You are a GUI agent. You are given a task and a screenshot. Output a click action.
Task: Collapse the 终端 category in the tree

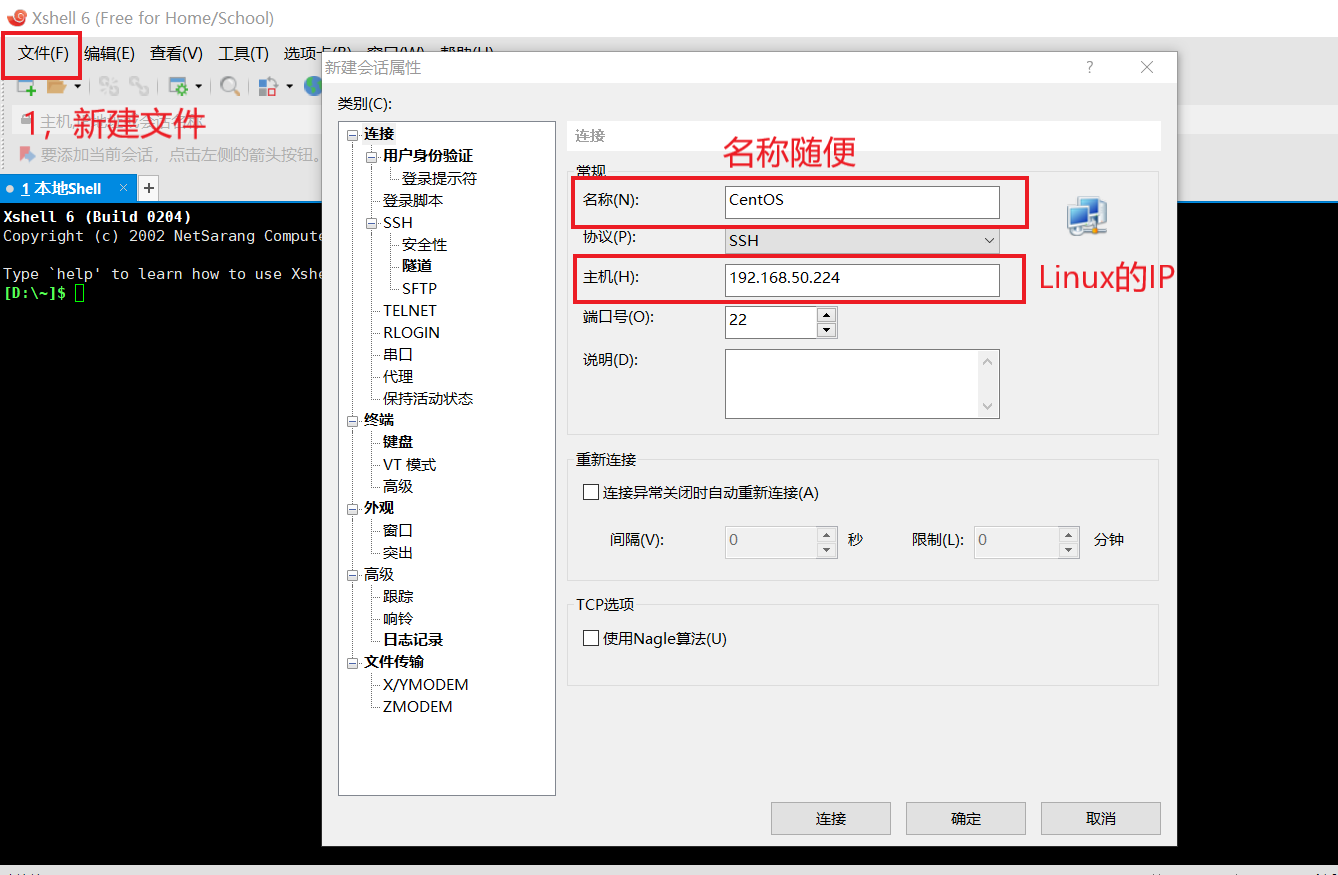tap(352, 419)
